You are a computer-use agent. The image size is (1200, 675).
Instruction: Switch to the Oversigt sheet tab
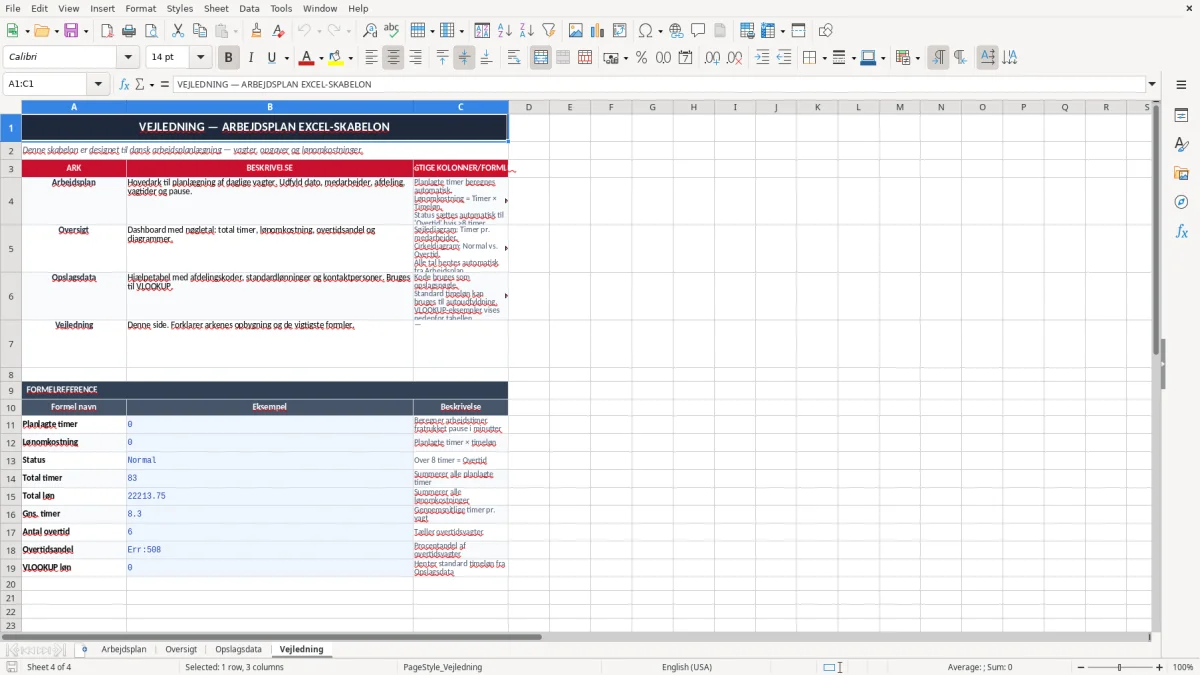point(181,649)
